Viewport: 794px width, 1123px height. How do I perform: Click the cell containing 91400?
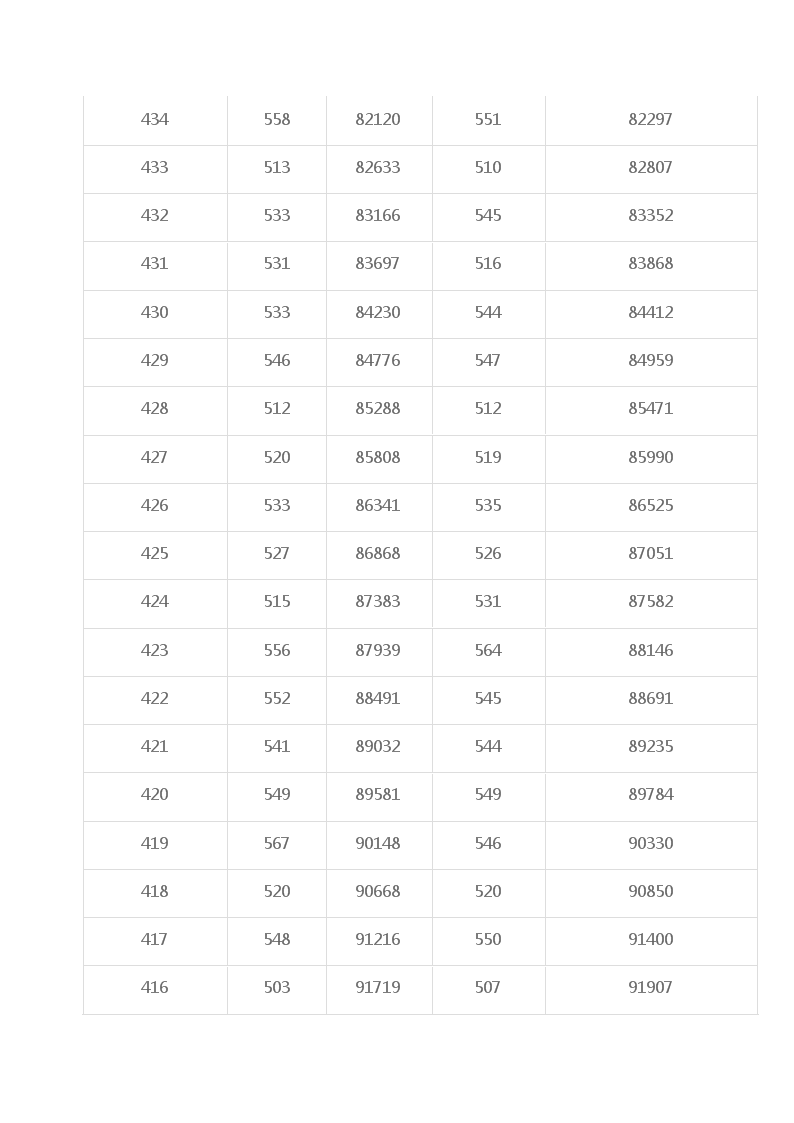pos(651,940)
